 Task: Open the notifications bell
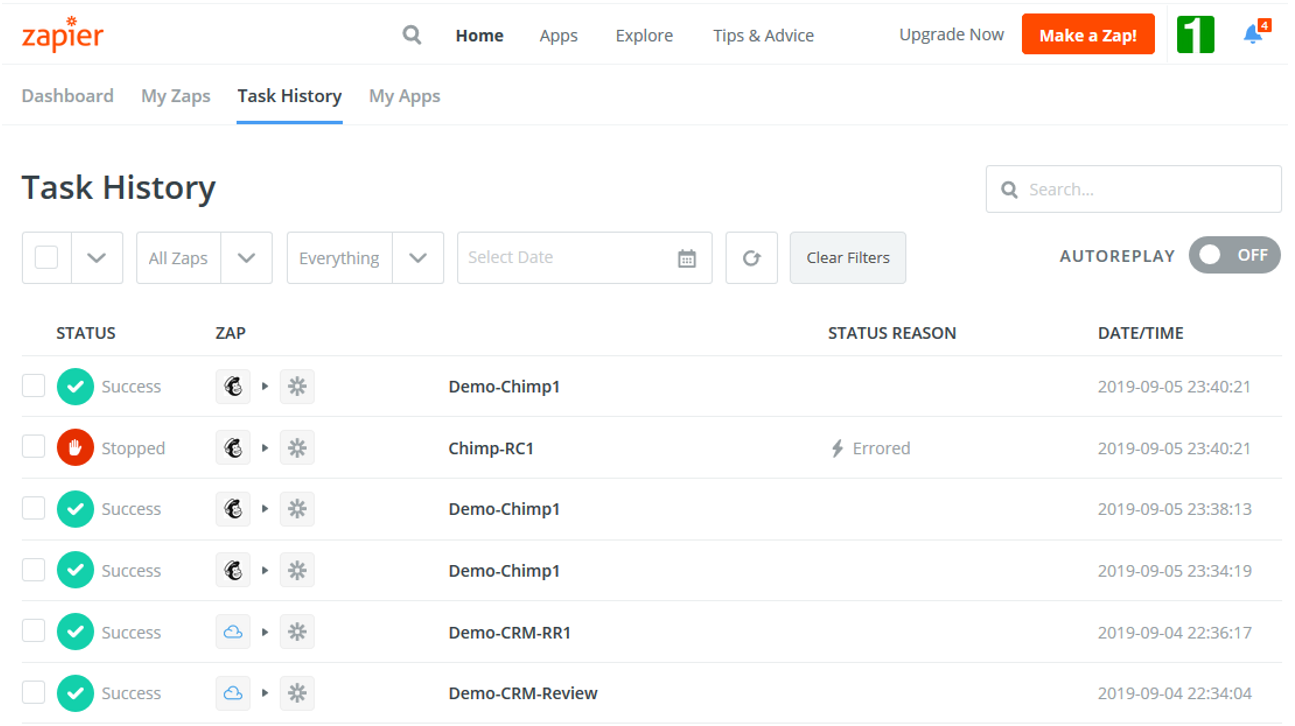click(1253, 34)
